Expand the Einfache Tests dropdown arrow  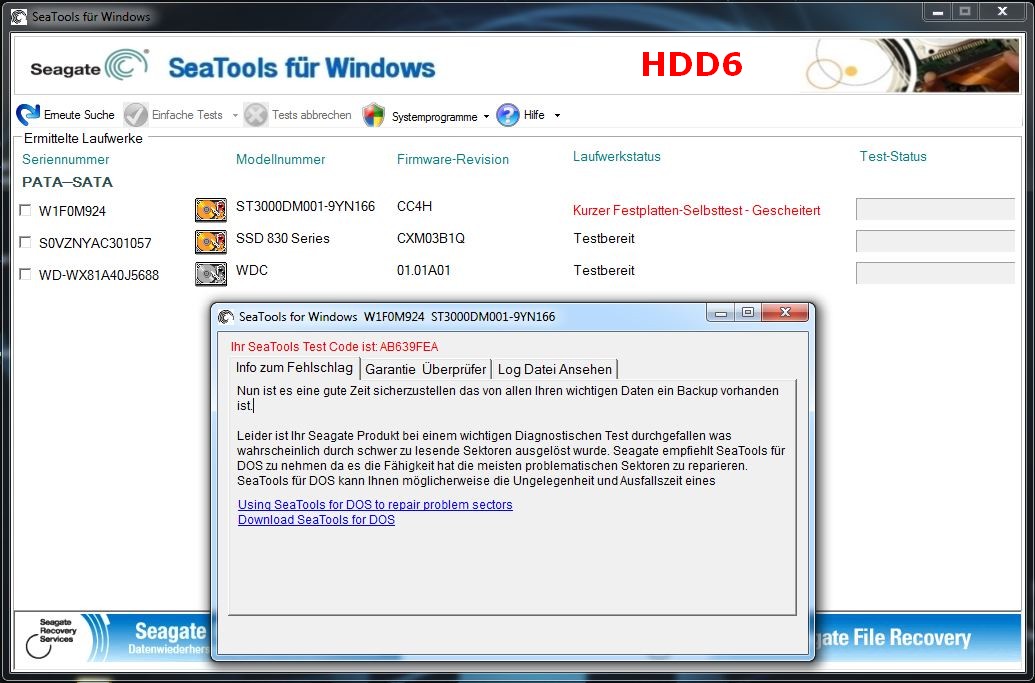click(x=235, y=115)
